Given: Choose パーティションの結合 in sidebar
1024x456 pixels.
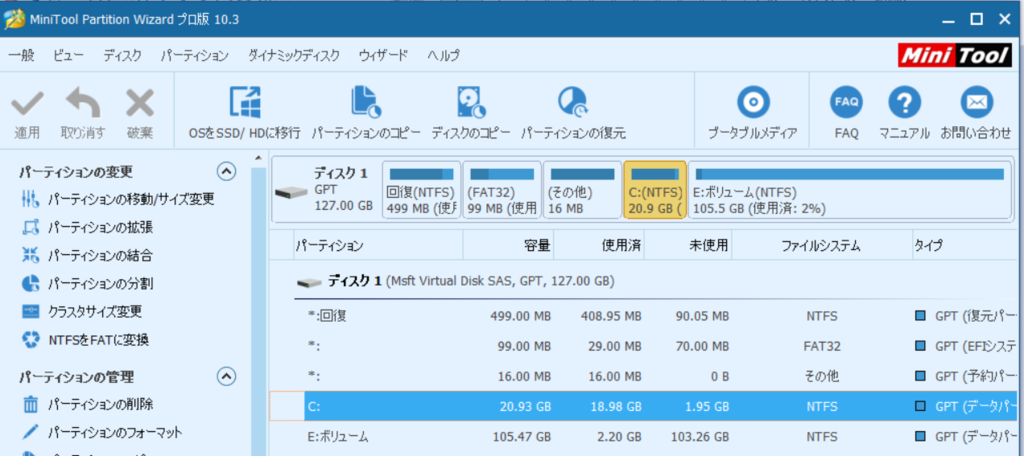Looking at the screenshot, I should tap(88, 255).
